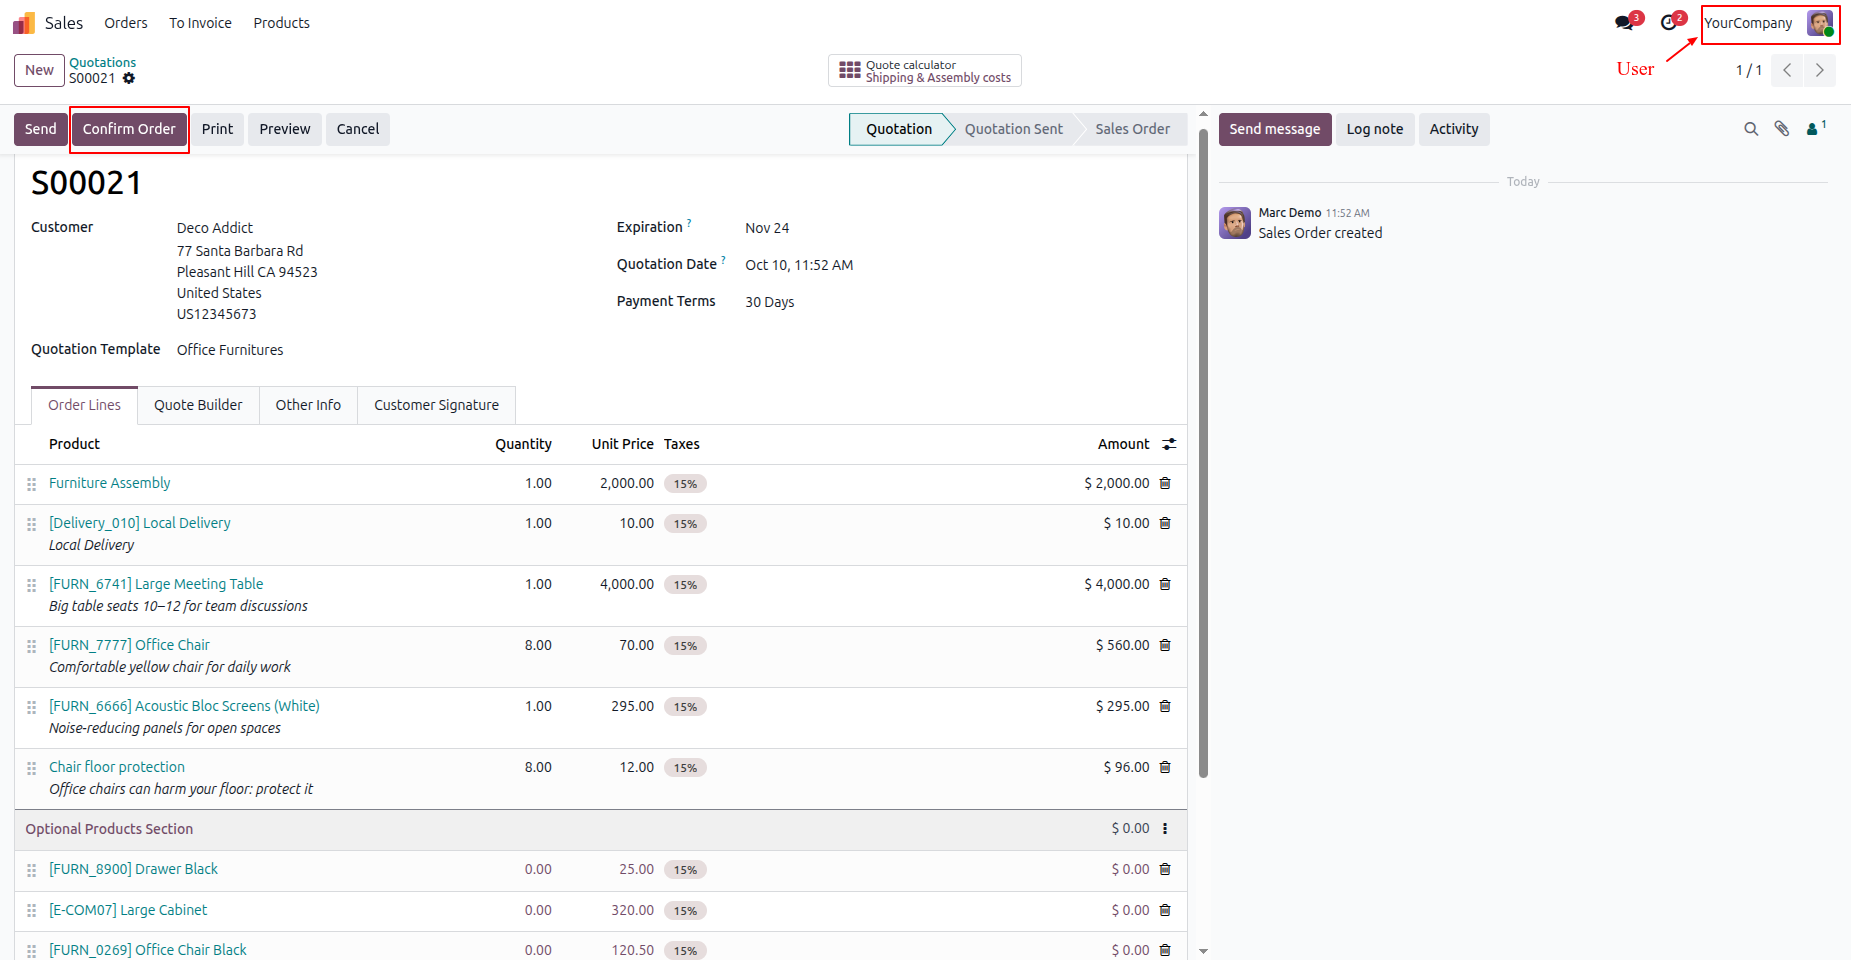Delete the Large Cabinet line
This screenshot has height=960, width=1851.
coord(1165,910)
